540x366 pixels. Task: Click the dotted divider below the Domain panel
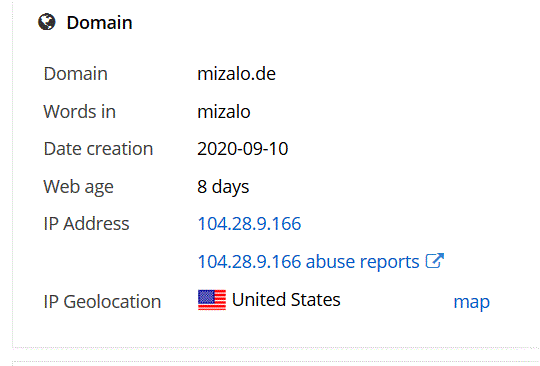(x=276, y=348)
